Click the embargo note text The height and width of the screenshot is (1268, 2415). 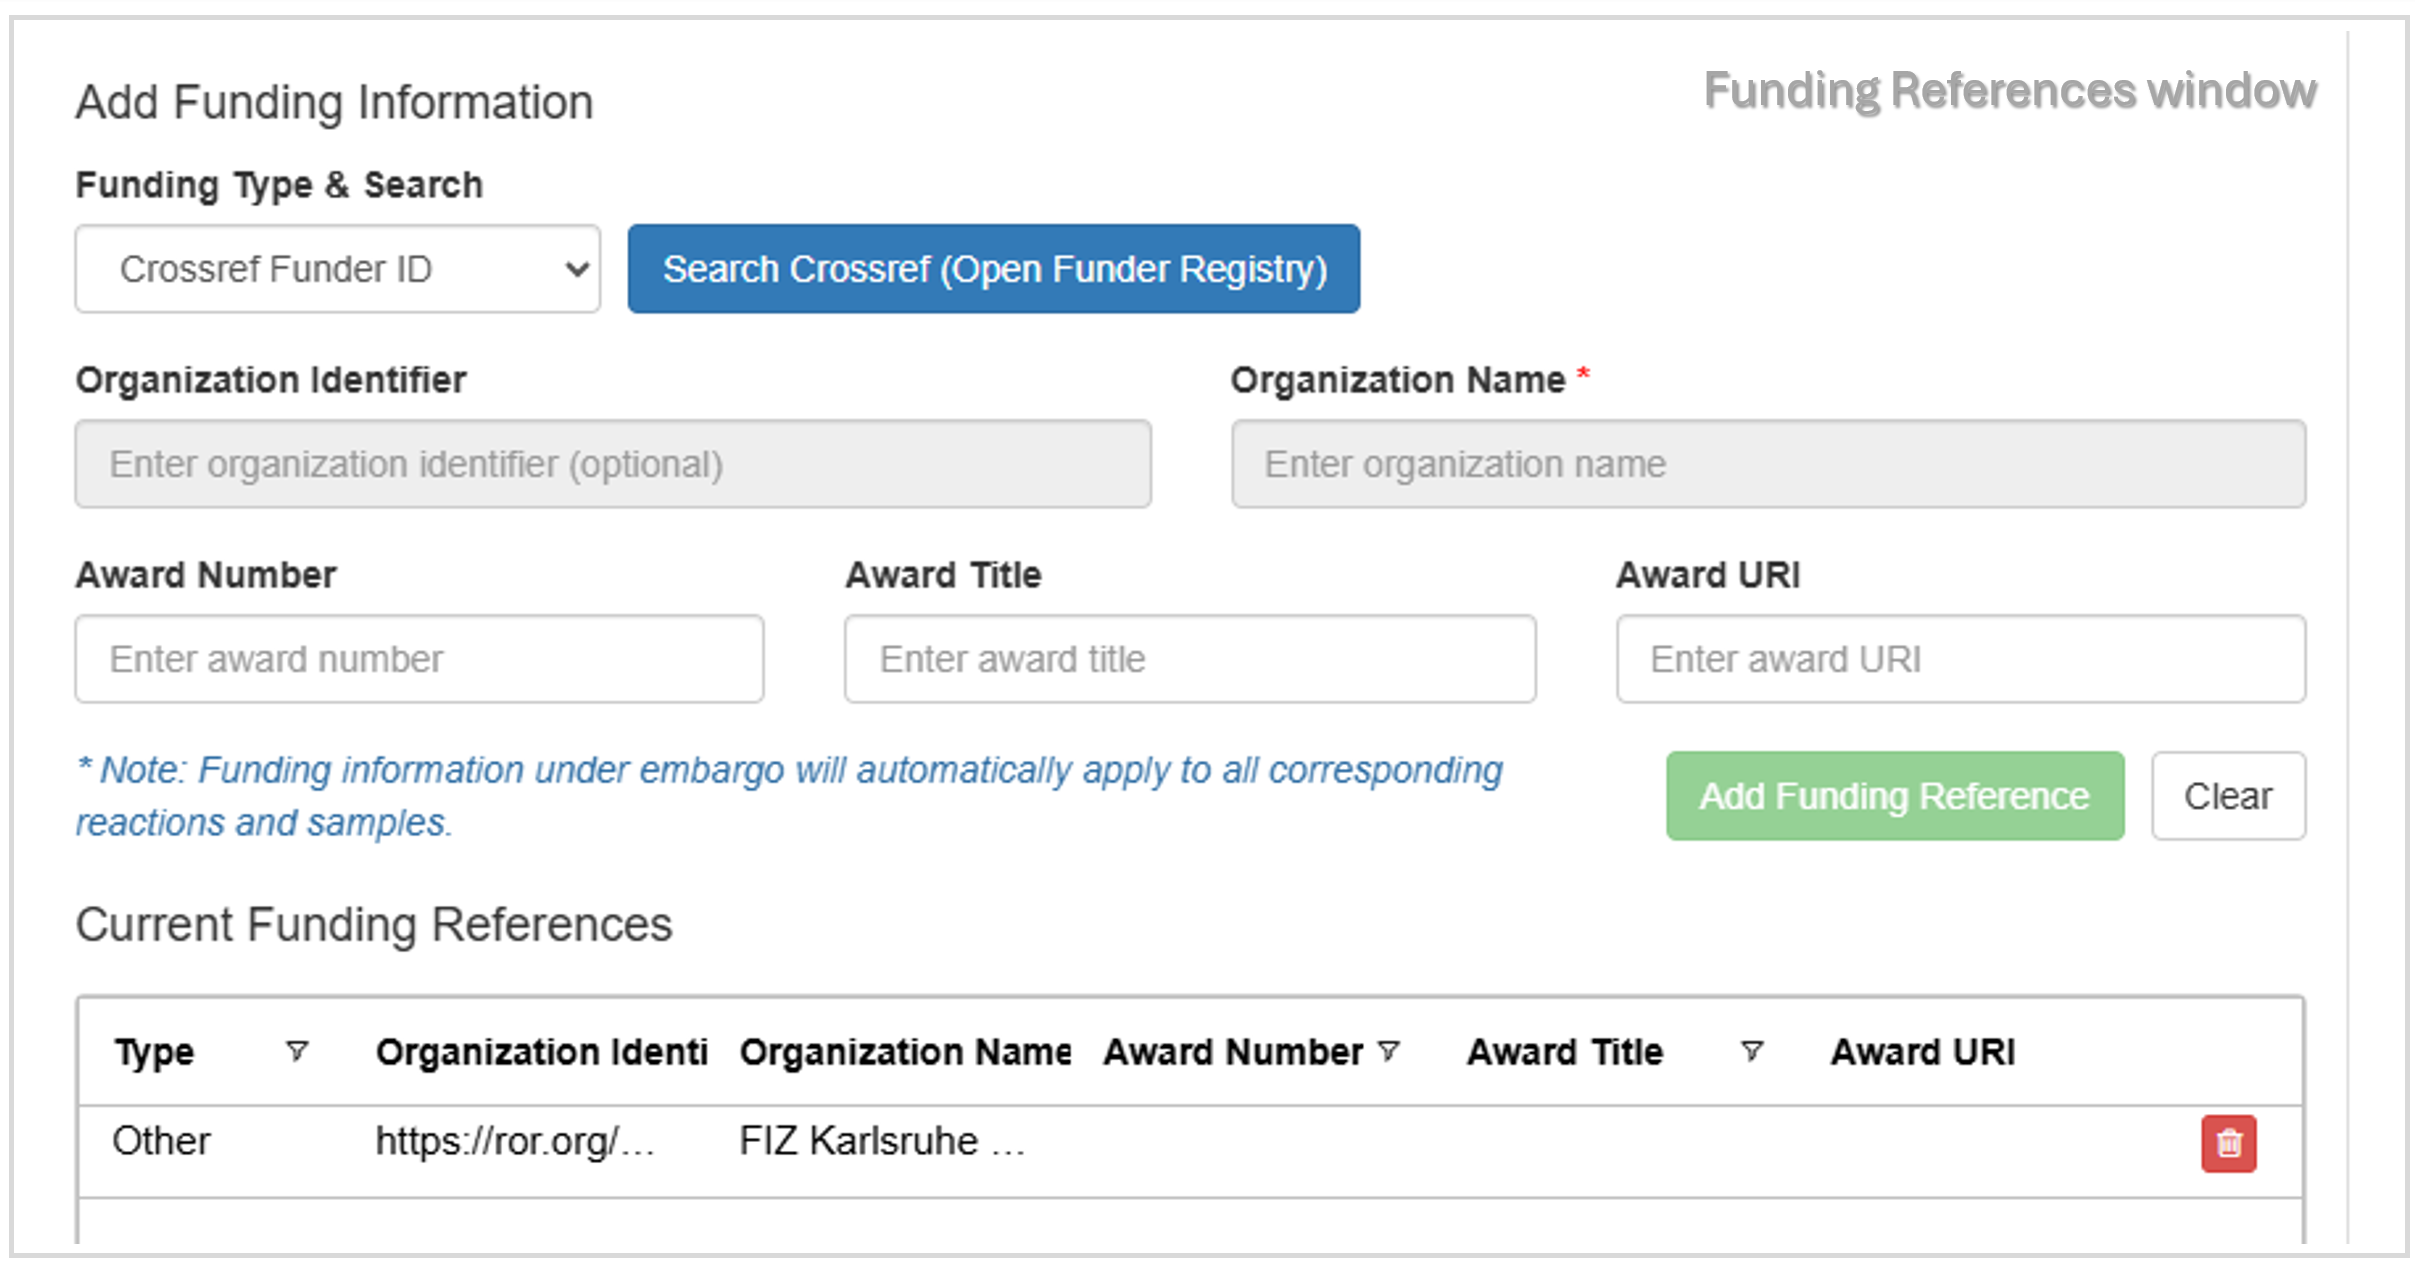(788, 795)
